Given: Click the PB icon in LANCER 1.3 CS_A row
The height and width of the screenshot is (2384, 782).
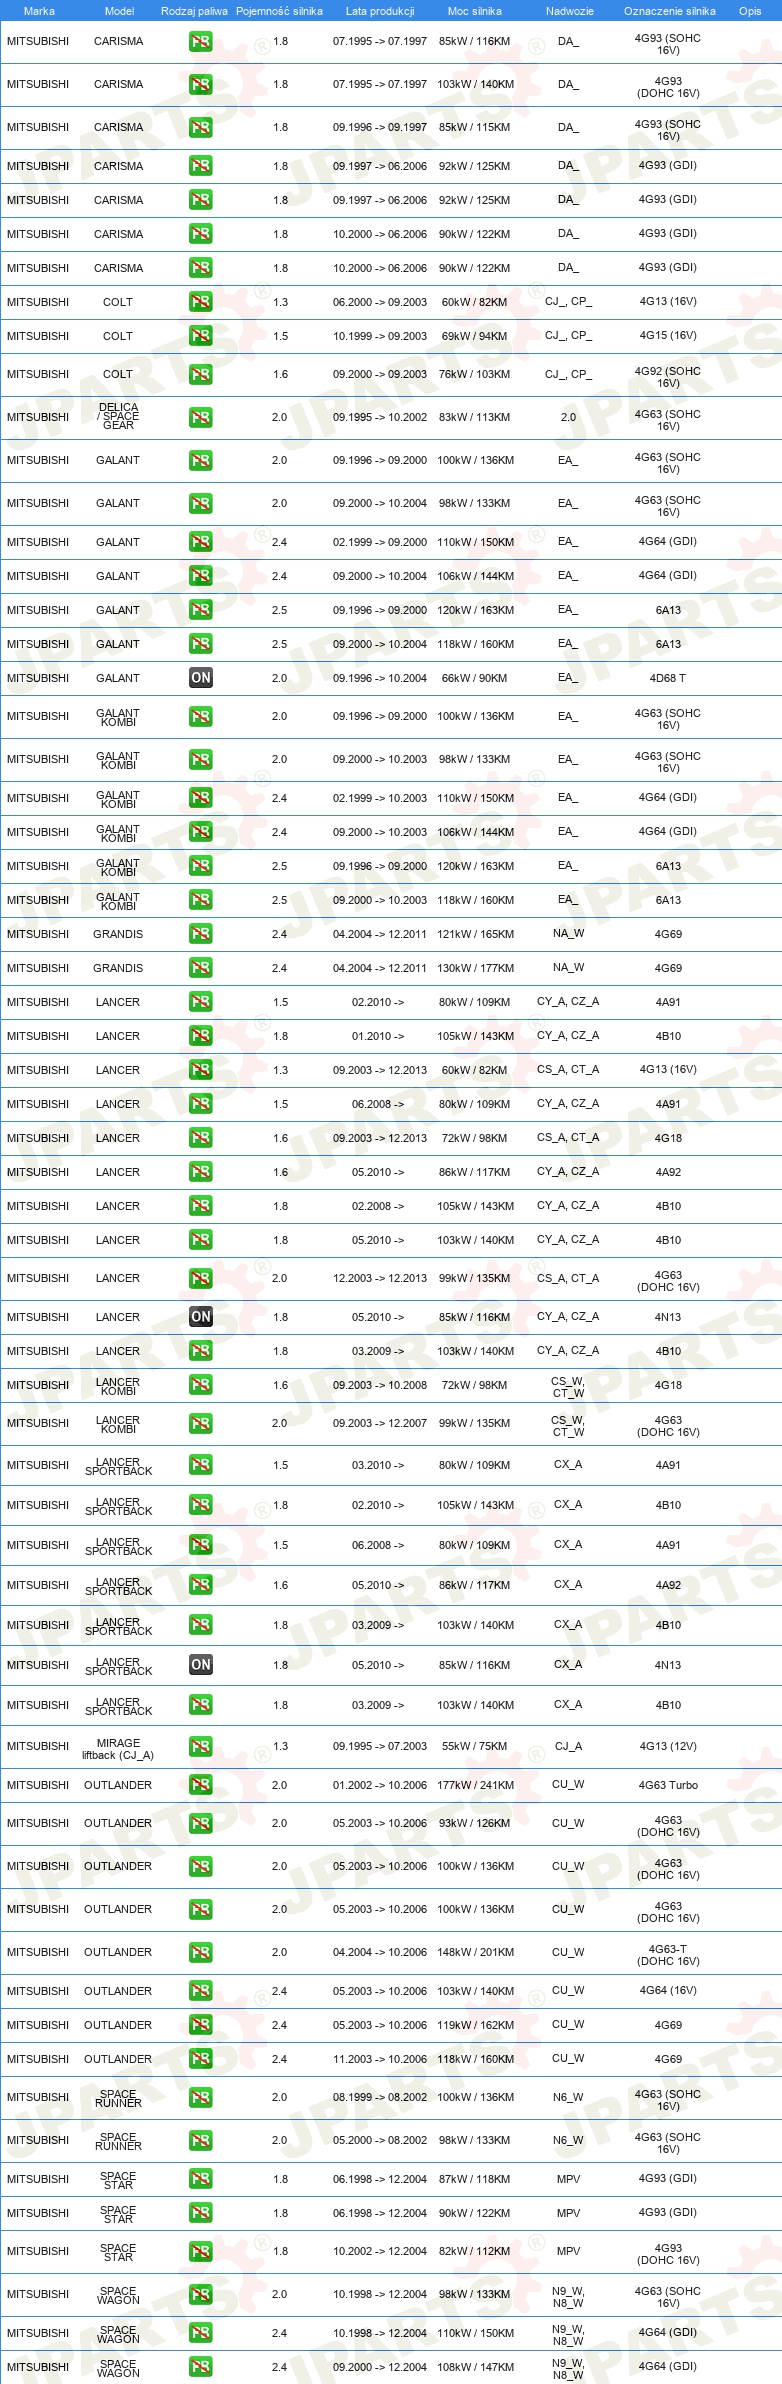Looking at the screenshot, I should coord(200,1070).
